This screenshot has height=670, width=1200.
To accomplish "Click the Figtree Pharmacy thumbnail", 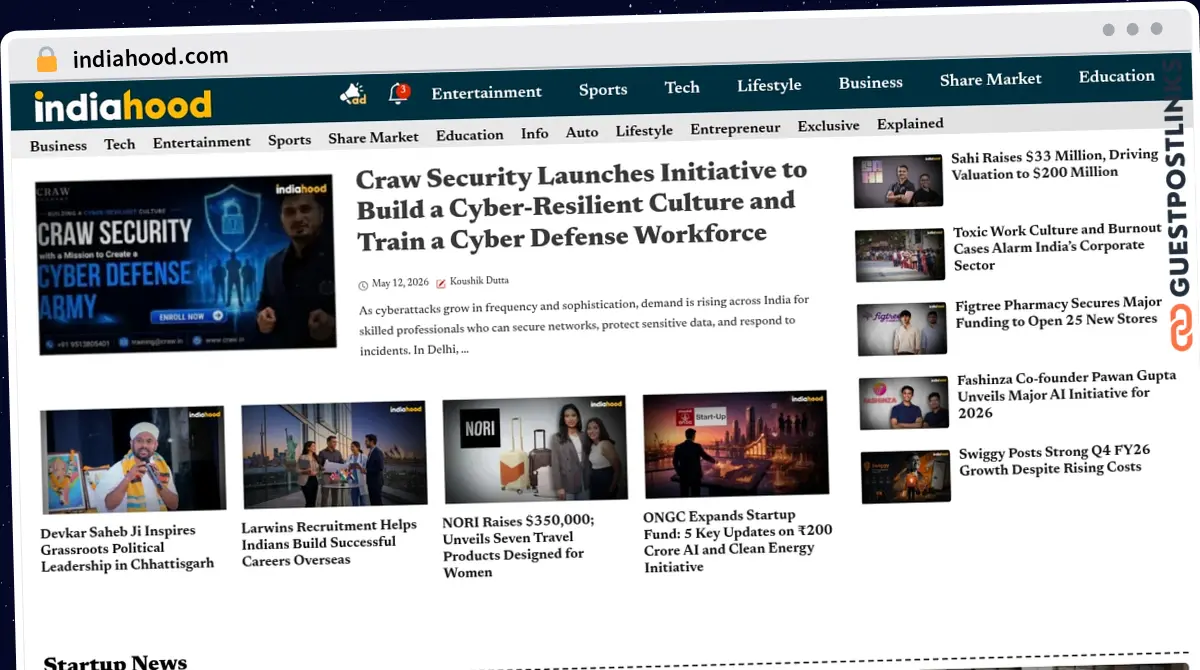I will point(902,329).
